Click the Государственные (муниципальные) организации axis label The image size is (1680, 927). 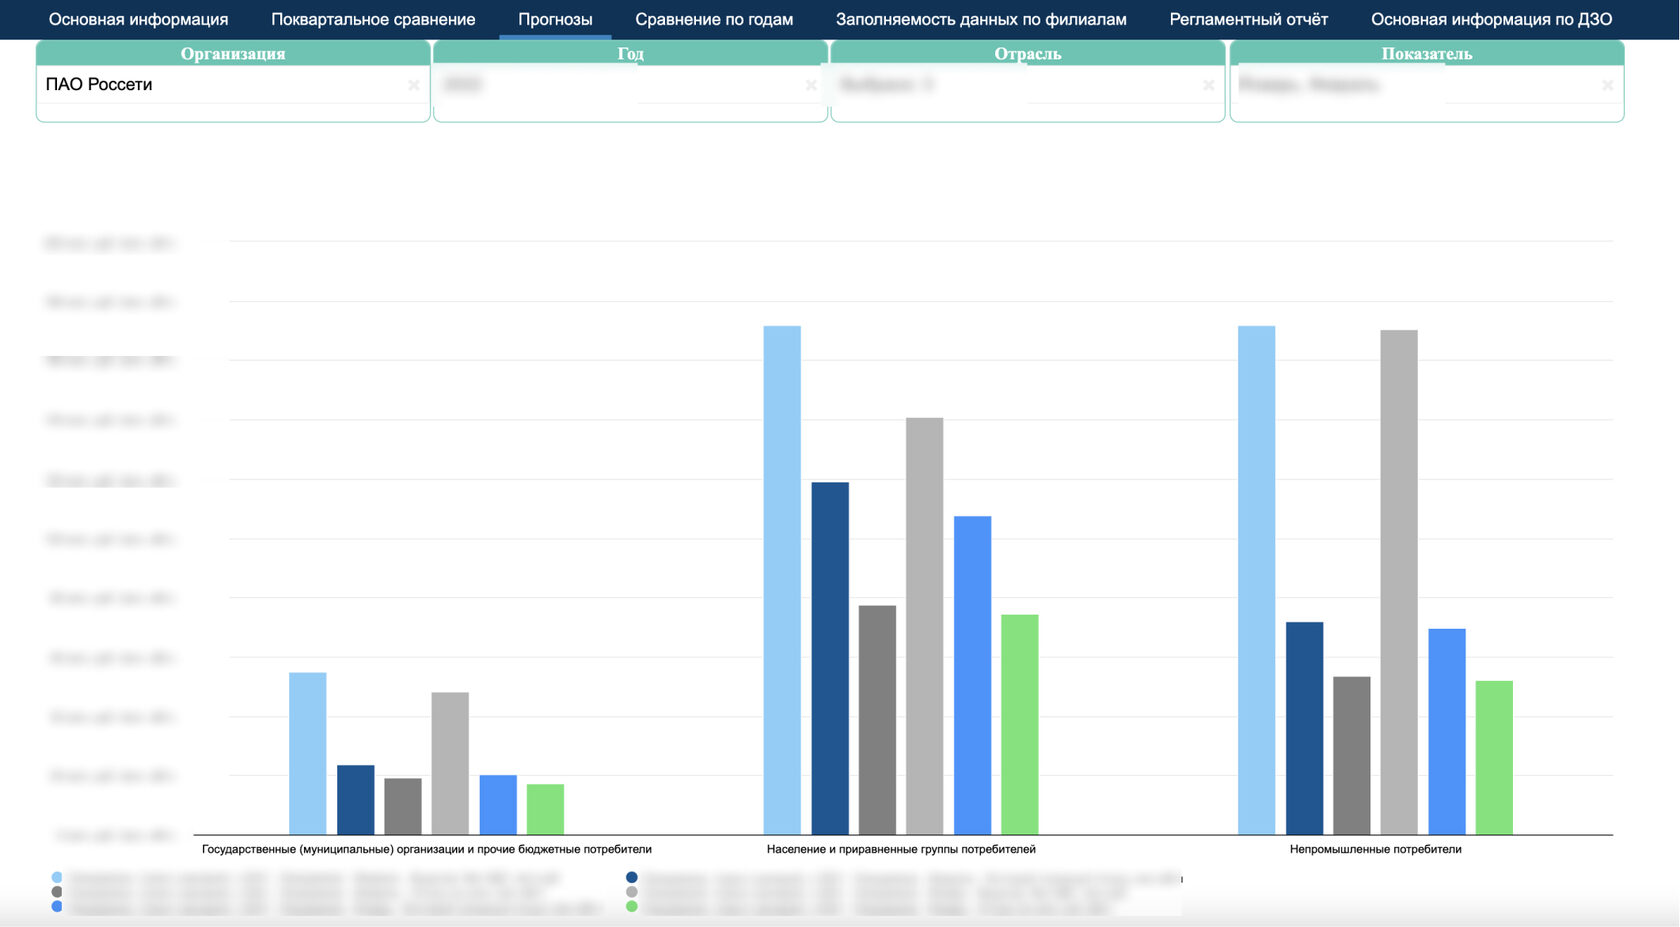tap(427, 849)
